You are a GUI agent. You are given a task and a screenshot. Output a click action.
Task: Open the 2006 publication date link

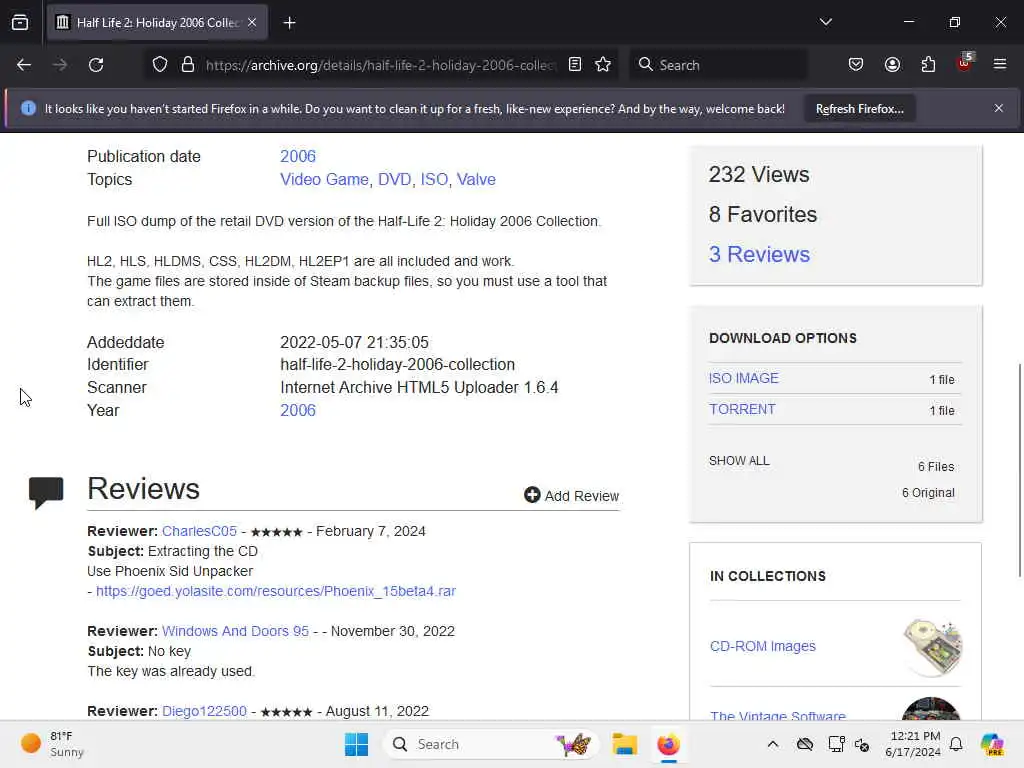point(298,156)
